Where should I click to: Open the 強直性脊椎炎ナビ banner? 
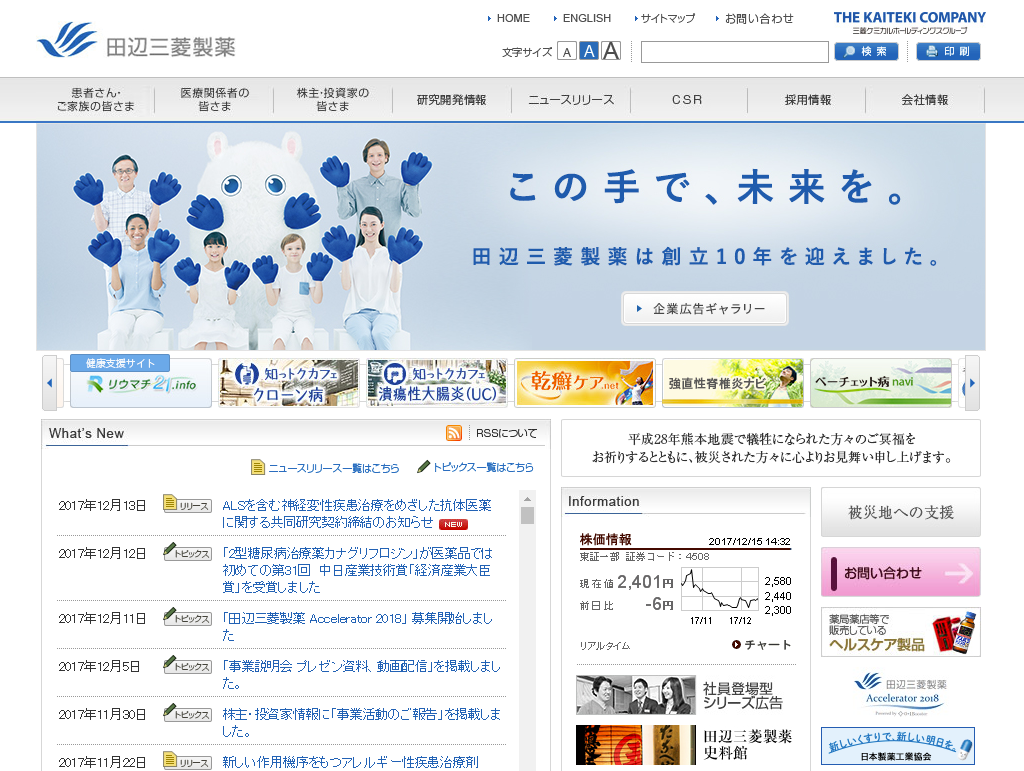733,383
